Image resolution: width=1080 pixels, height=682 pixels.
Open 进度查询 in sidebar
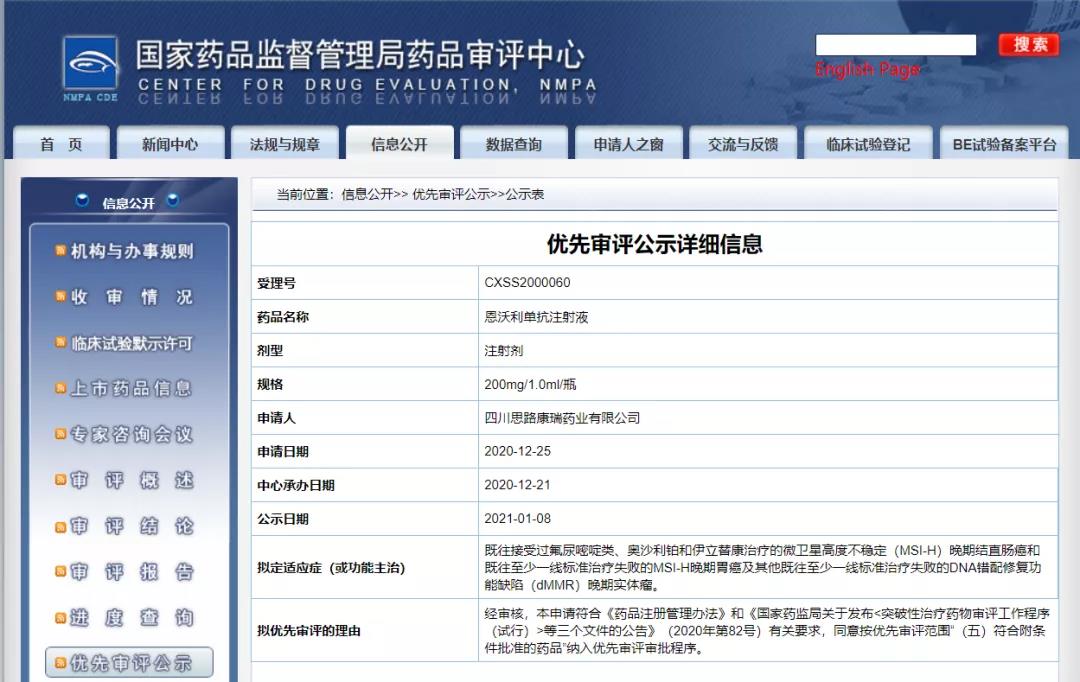pos(132,617)
